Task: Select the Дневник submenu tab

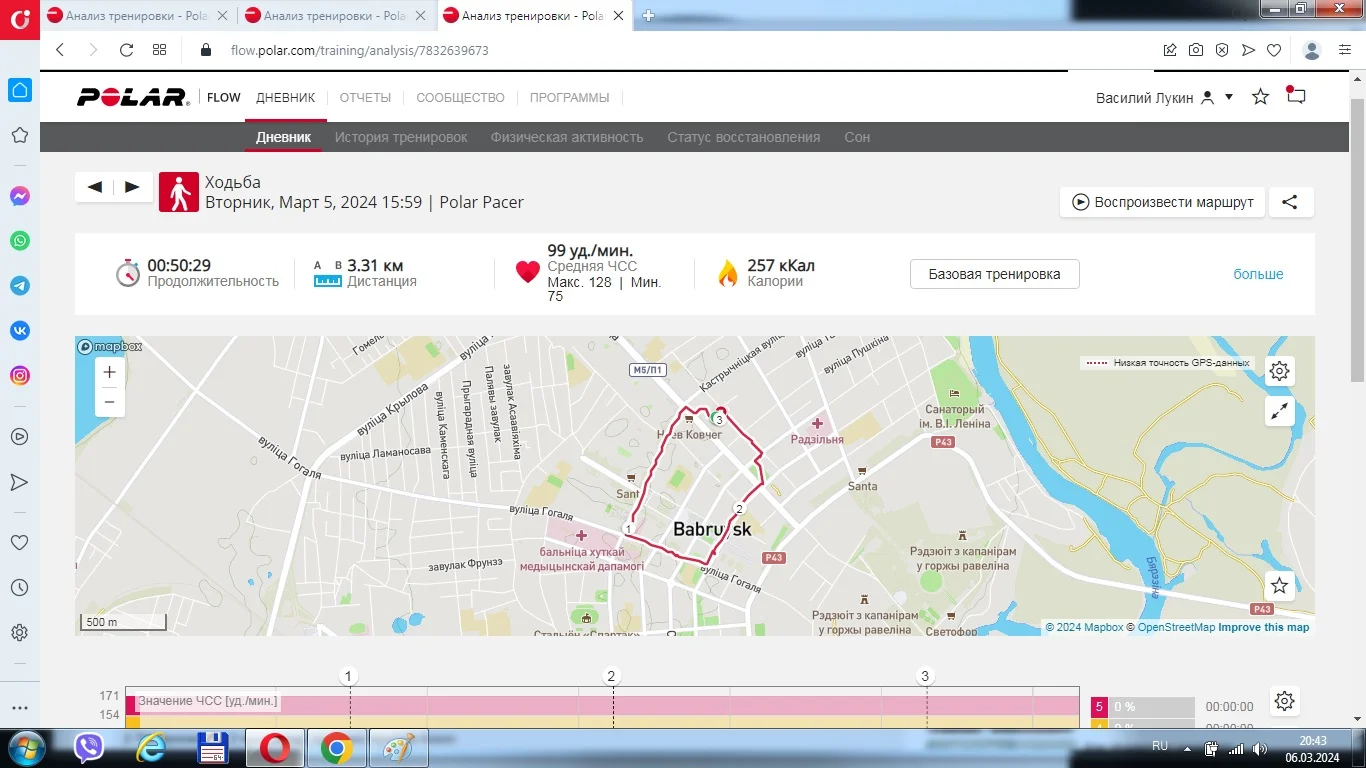Action: [x=284, y=137]
